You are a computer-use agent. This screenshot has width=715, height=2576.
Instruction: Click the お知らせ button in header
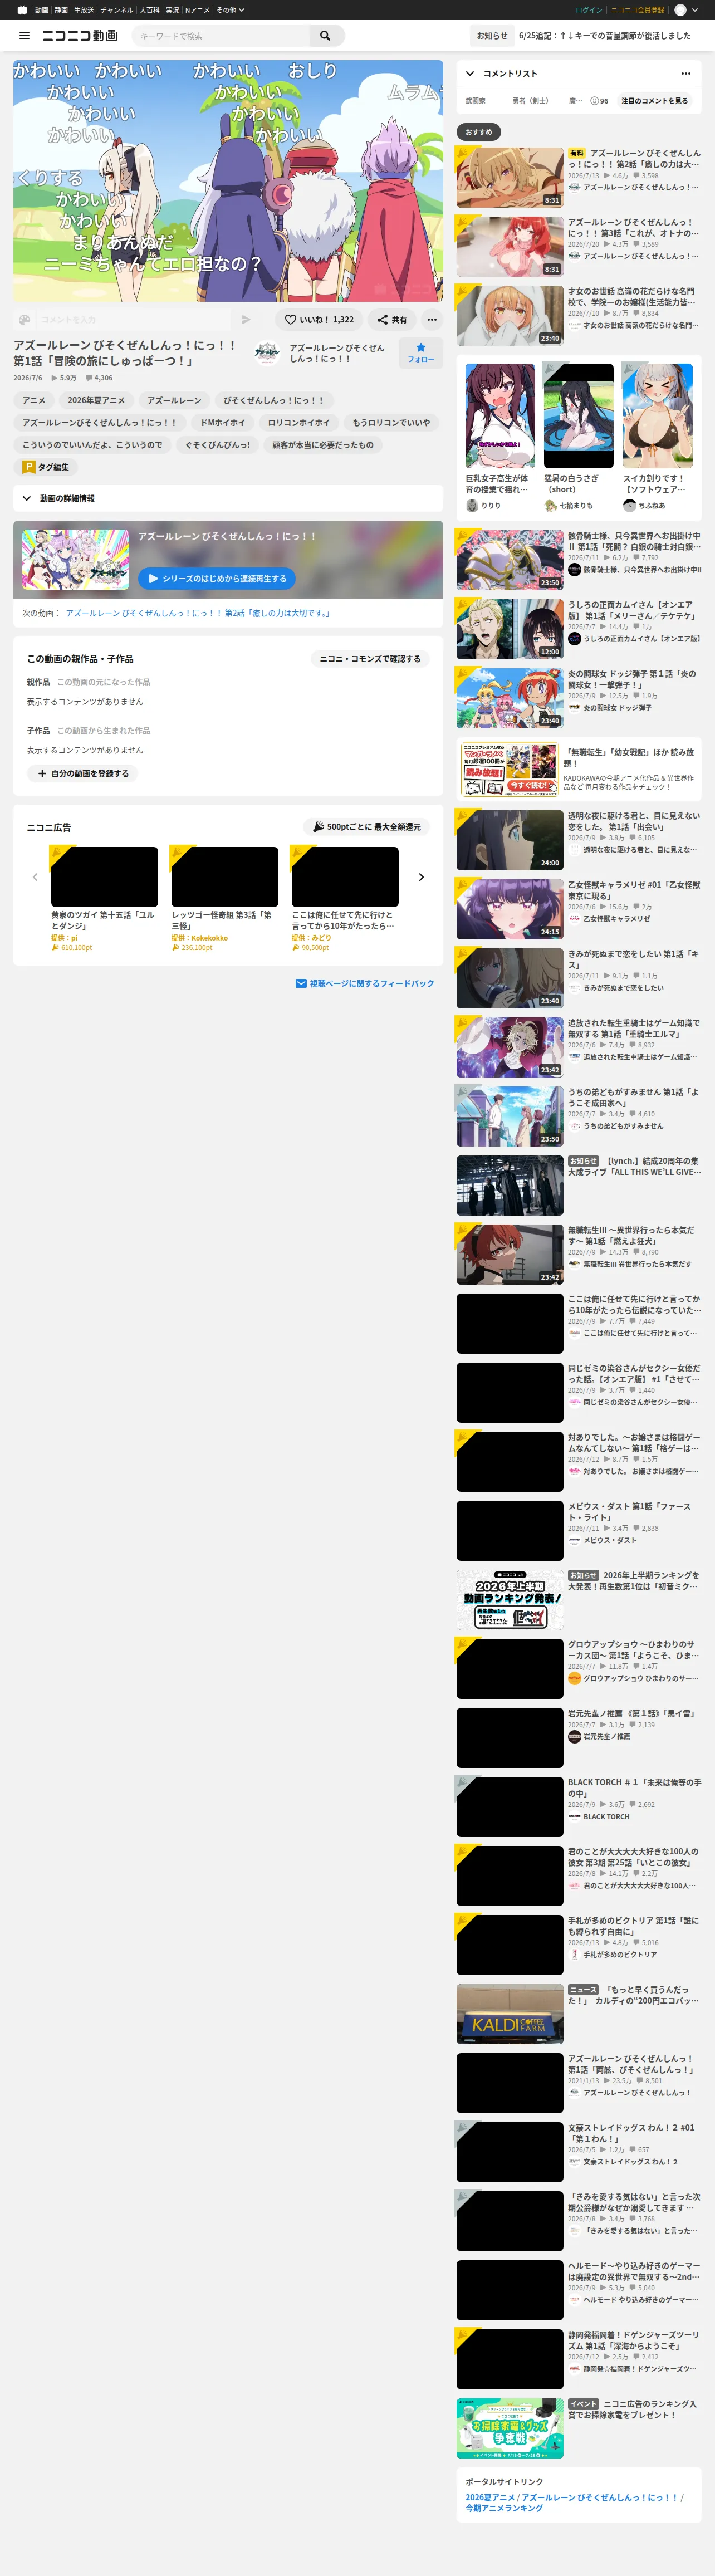pos(492,36)
